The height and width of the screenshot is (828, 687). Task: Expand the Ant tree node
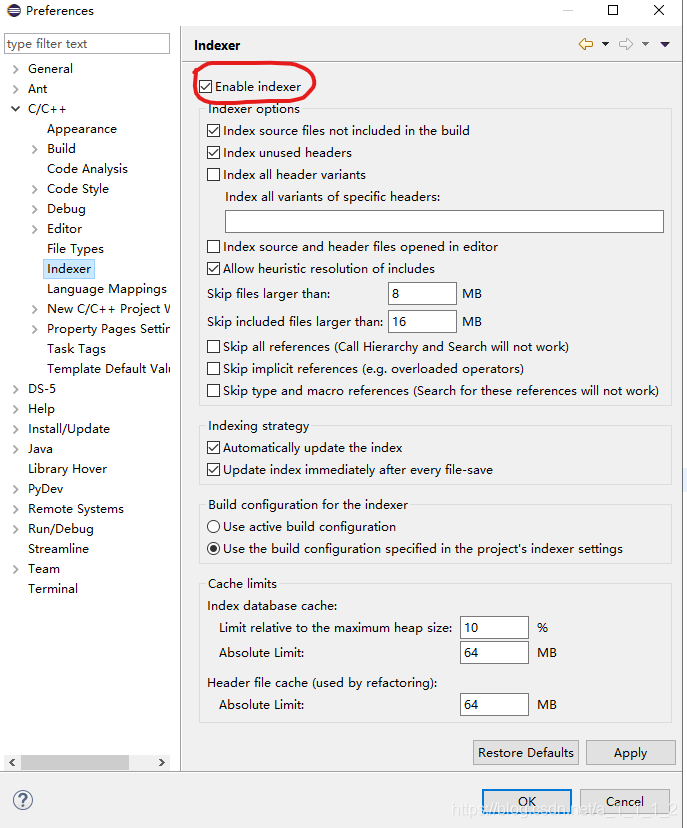[x=15, y=89]
